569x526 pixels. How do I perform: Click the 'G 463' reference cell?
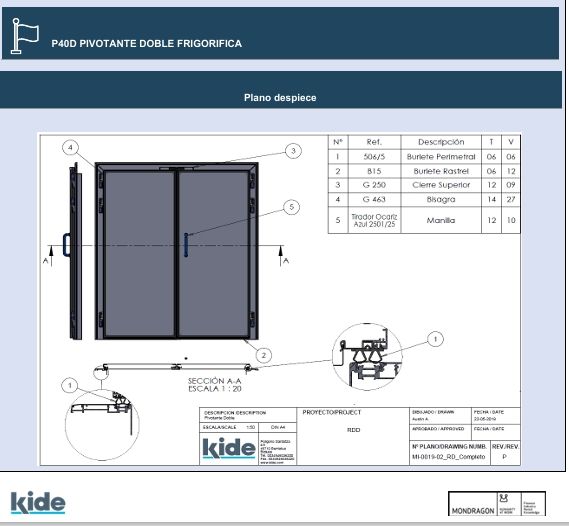[x=374, y=199]
